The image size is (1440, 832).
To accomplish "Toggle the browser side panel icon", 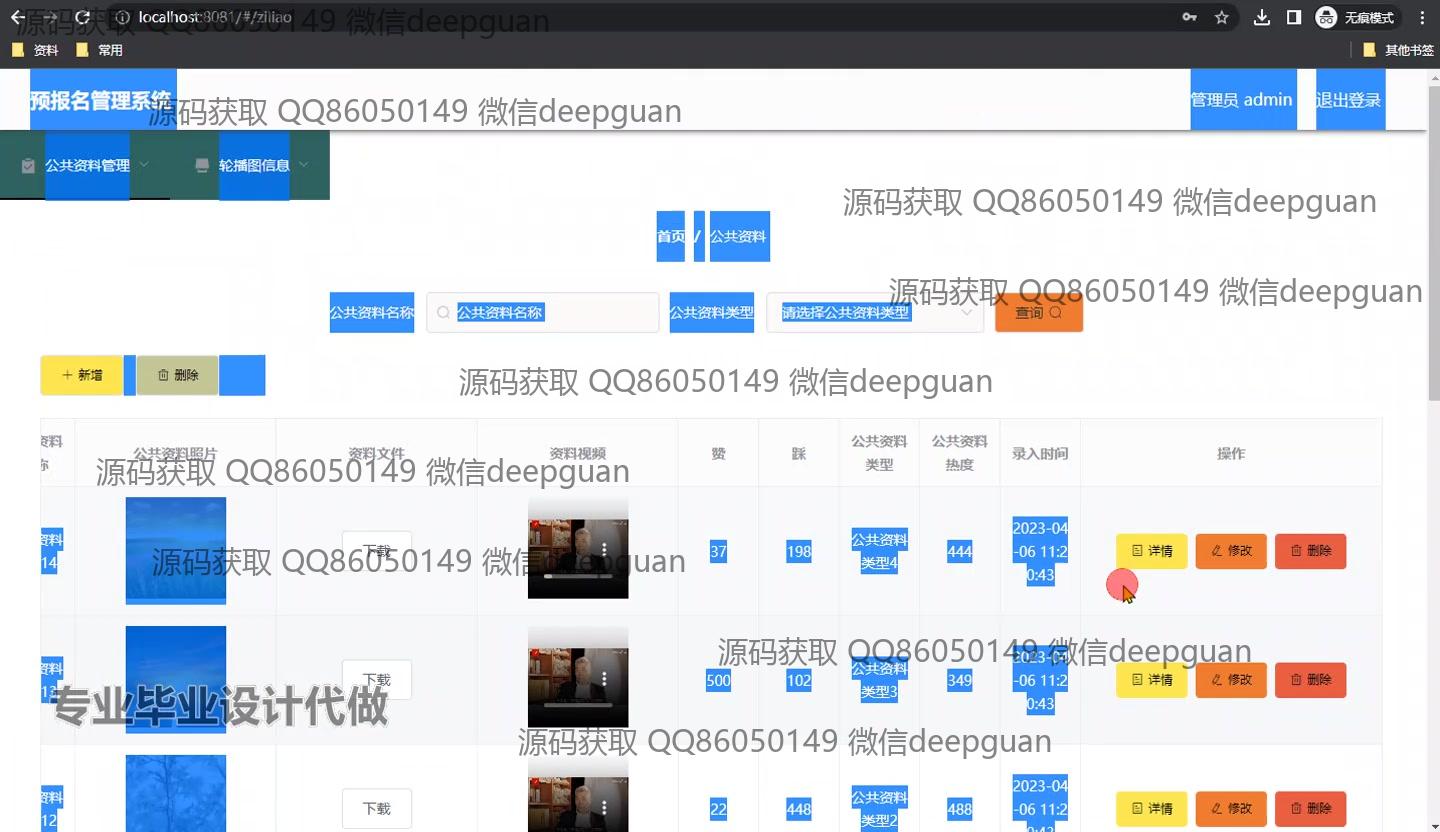I will point(1293,17).
